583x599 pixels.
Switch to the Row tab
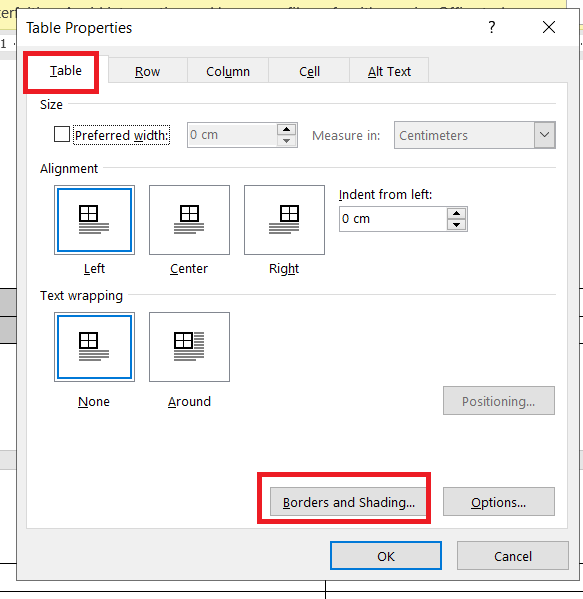147,71
